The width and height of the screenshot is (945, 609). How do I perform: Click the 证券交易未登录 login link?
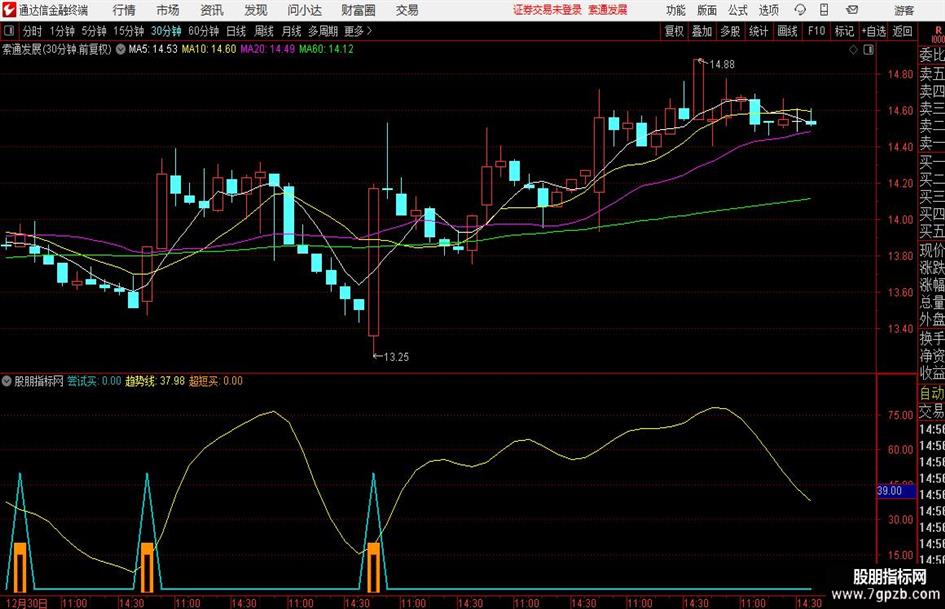tap(547, 10)
